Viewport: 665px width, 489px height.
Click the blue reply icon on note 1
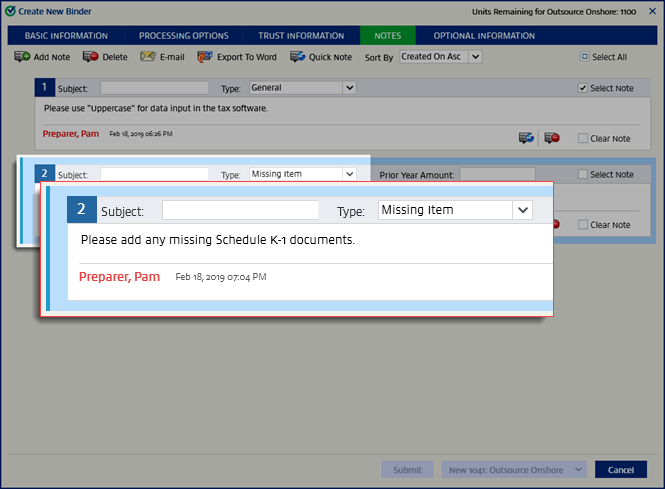tap(525, 137)
